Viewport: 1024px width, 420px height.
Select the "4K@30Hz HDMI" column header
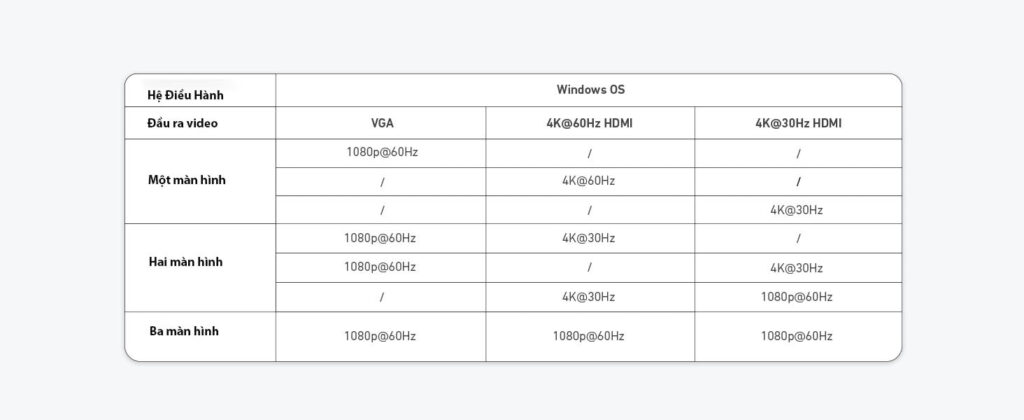pyautogui.click(x=798, y=123)
